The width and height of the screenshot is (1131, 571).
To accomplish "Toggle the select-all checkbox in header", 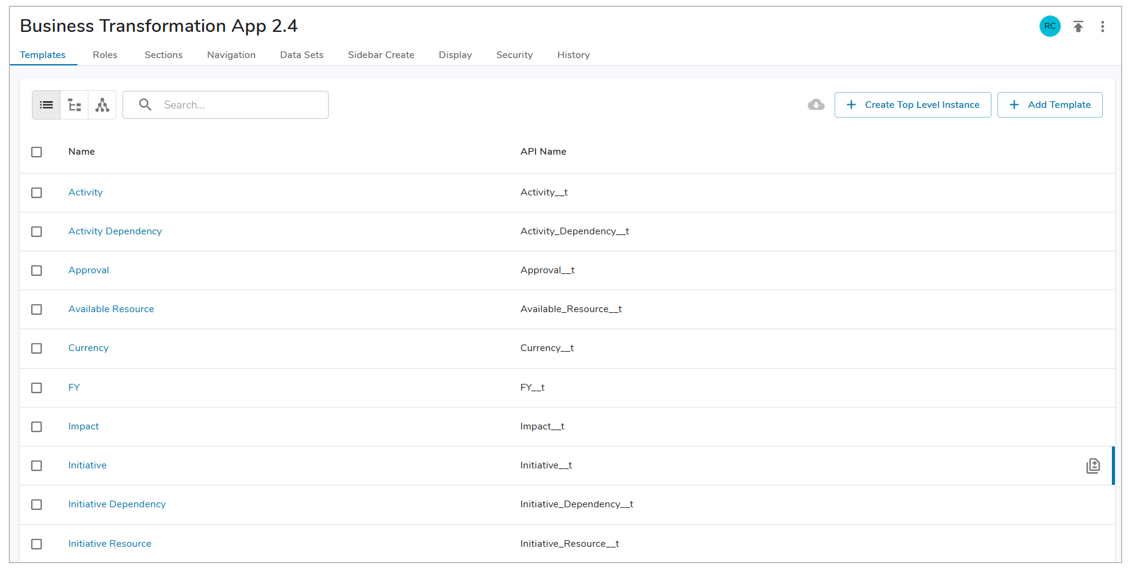I will [x=37, y=152].
